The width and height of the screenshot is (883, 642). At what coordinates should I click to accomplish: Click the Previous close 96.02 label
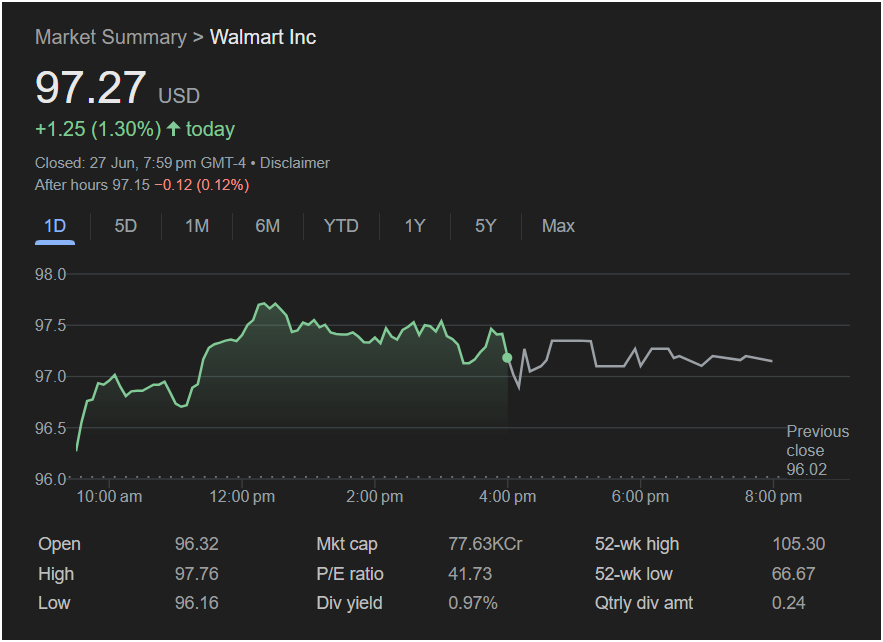tap(817, 450)
